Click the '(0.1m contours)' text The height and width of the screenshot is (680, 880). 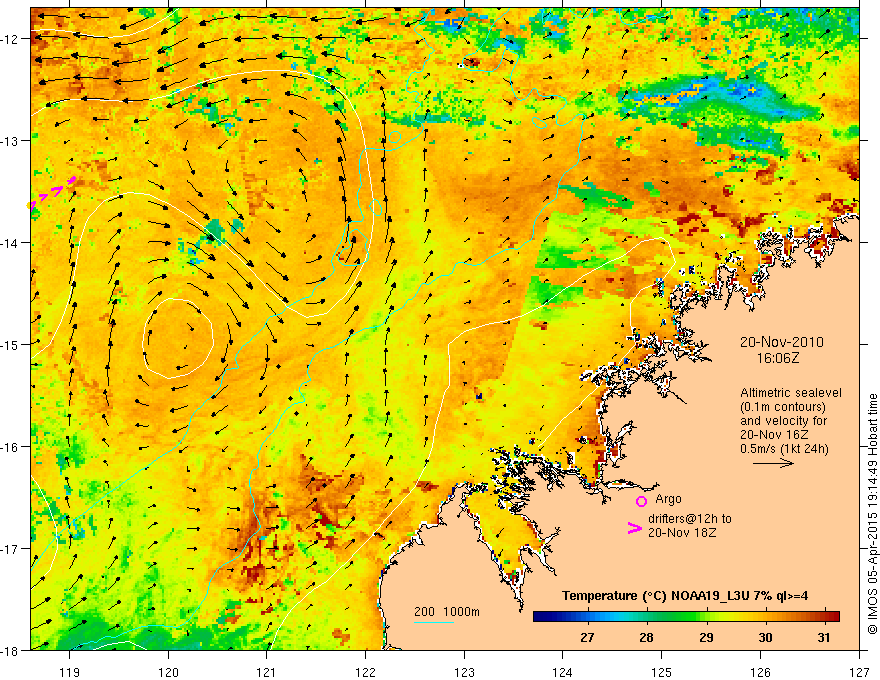coord(783,407)
